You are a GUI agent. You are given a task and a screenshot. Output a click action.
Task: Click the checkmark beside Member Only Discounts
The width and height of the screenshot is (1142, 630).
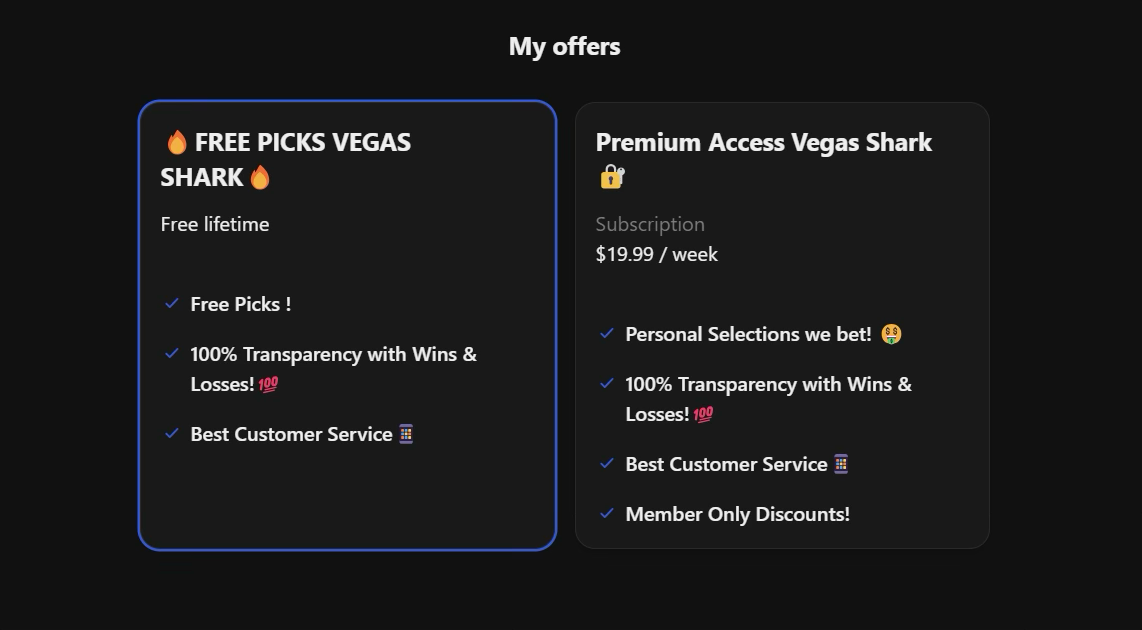606,513
